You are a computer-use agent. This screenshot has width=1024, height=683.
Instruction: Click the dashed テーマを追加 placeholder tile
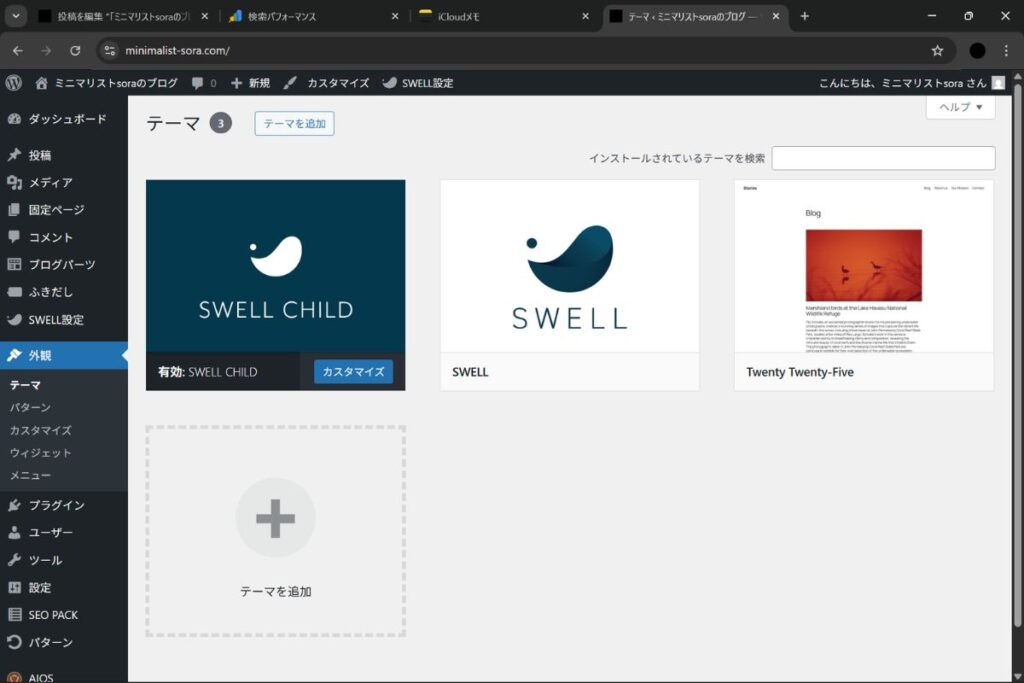click(276, 532)
